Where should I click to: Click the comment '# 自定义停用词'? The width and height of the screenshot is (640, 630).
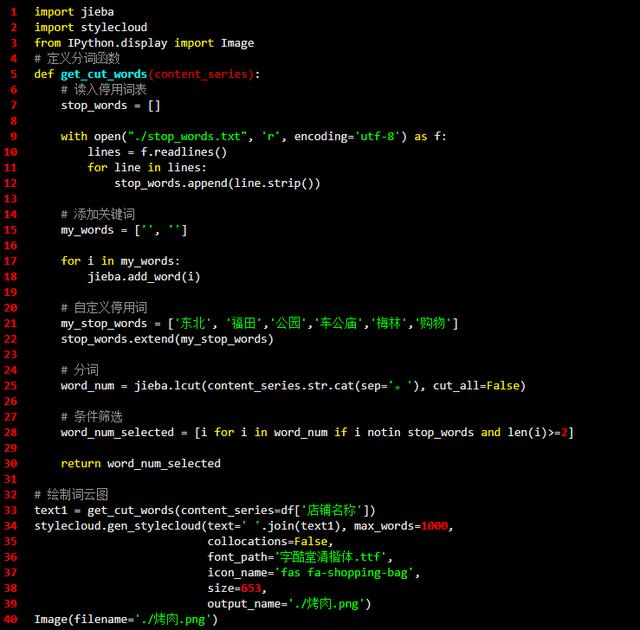(104, 308)
